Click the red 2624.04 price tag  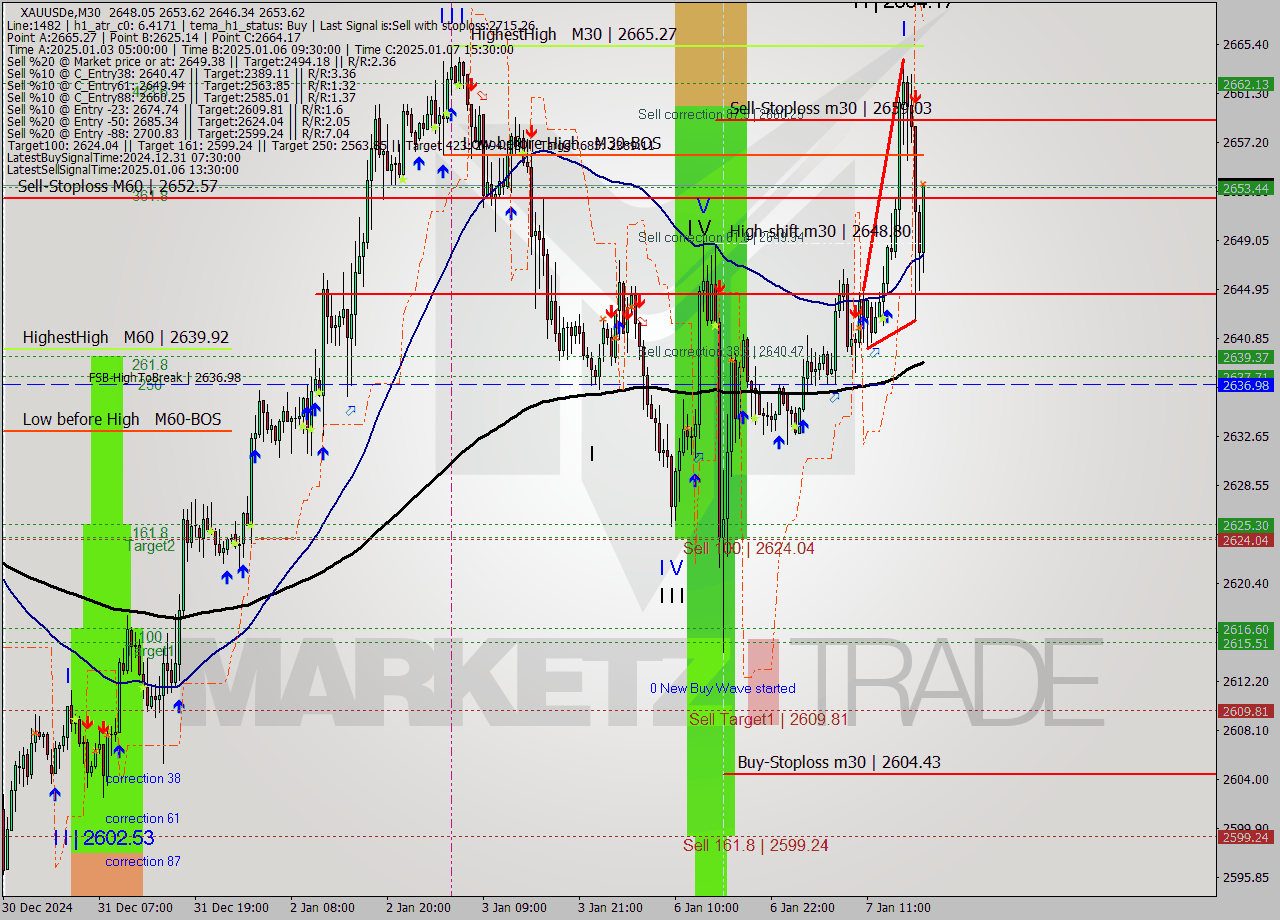pos(1244,540)
